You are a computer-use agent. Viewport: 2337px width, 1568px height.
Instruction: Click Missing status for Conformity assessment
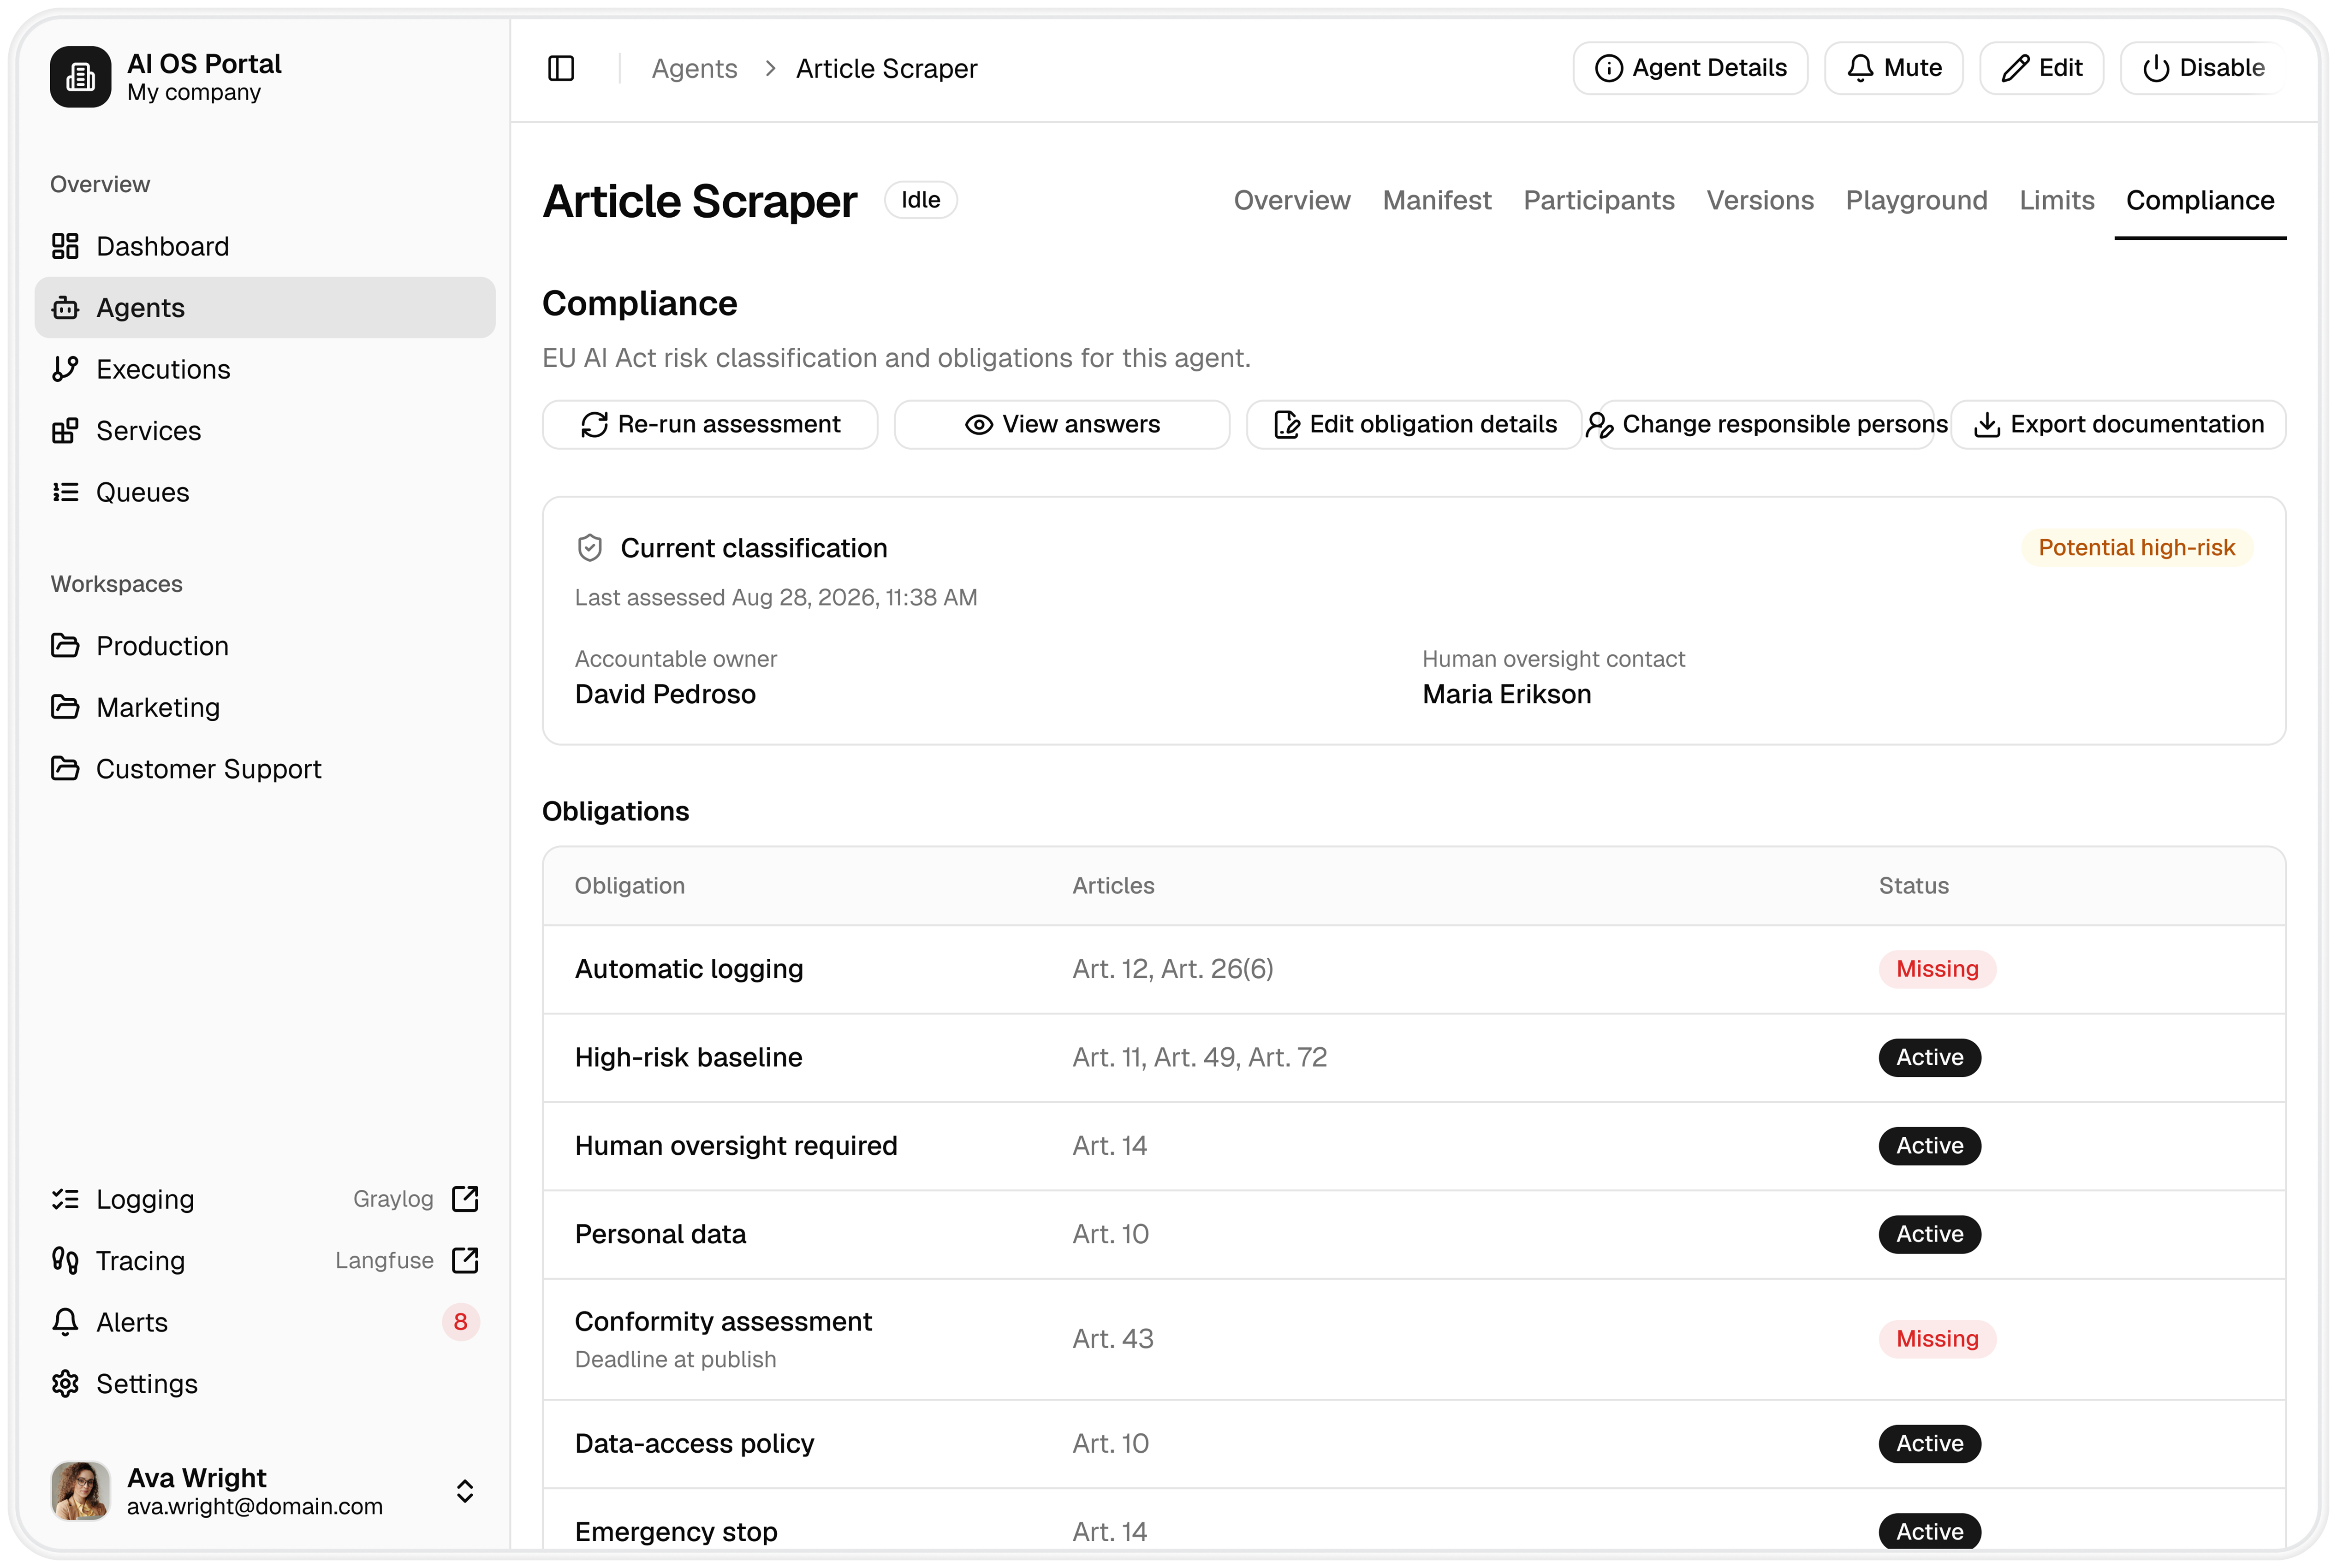[1936, 1339]
